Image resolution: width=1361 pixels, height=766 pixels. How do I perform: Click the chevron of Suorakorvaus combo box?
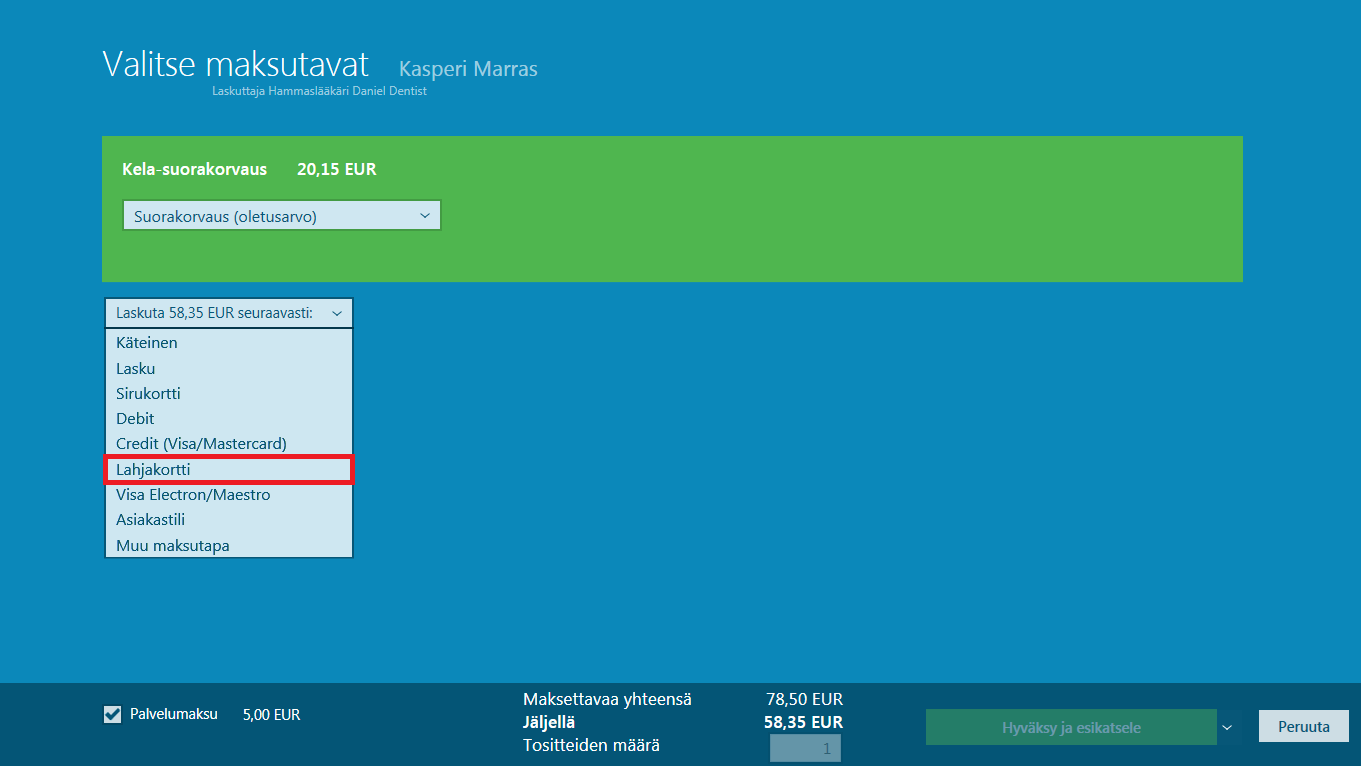point(424,215)
